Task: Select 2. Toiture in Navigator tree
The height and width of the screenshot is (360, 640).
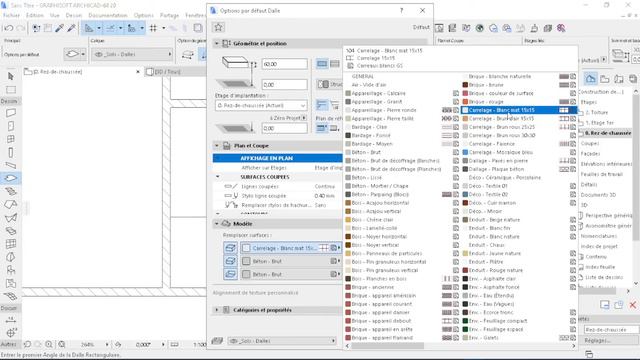Action: pyautogui.click(x=597, y=112)
